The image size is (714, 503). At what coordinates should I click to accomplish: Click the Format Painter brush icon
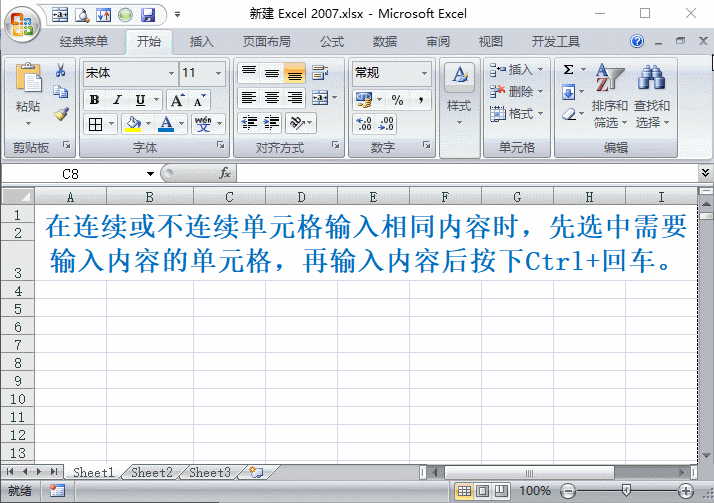61,114
